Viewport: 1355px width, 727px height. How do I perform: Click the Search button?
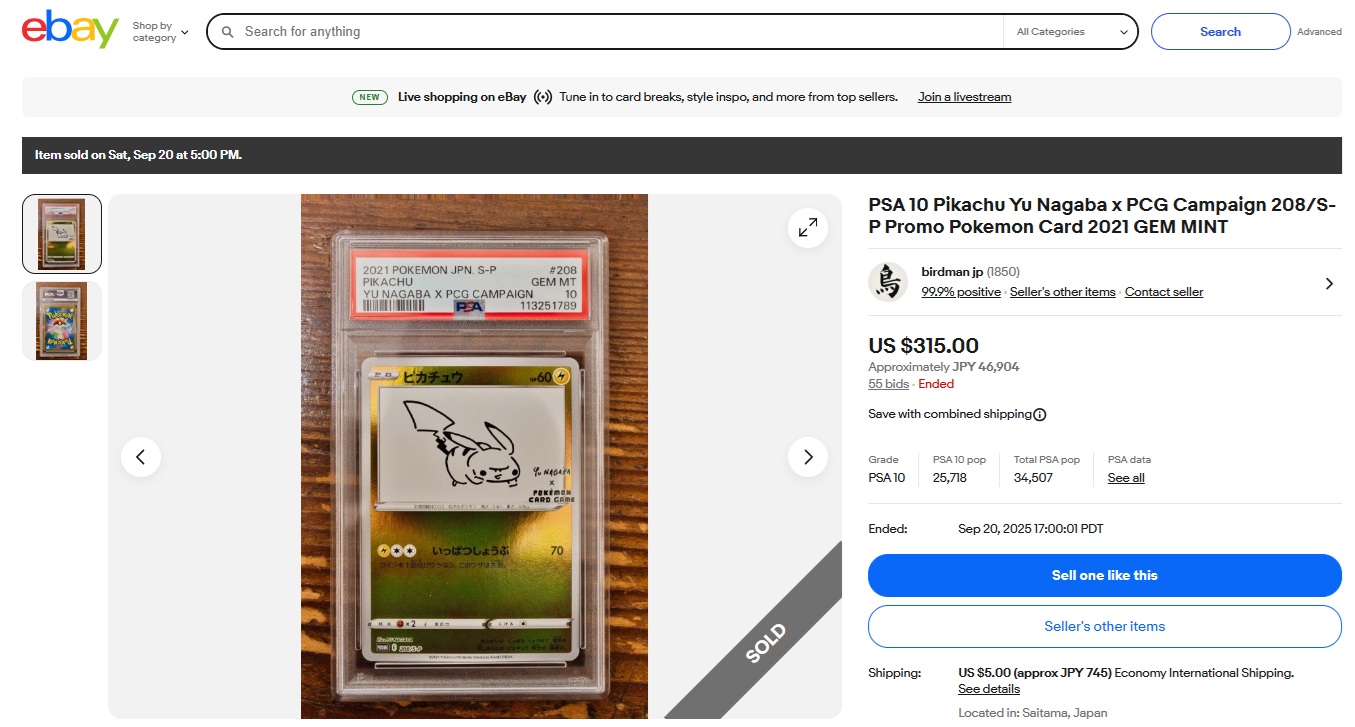coord(1220,32)
